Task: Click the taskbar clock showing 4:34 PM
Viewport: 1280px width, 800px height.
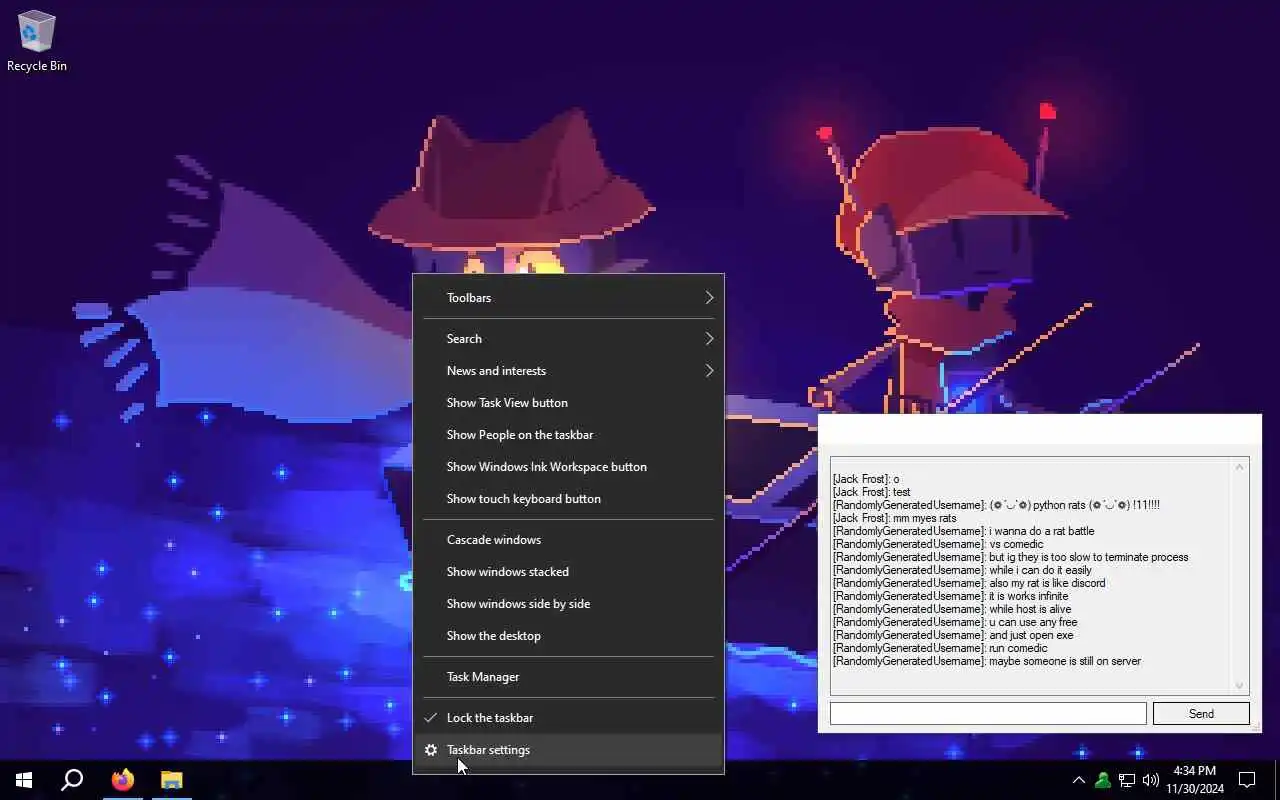Action: [x=1195, y=780]
